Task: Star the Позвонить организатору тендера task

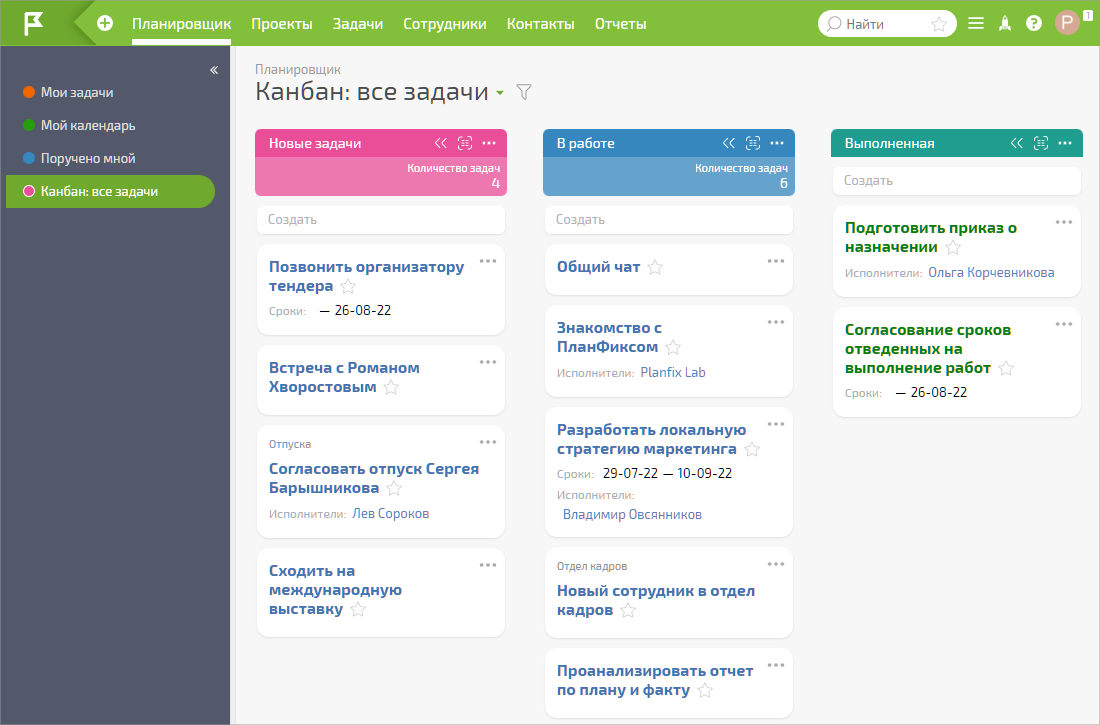Action: click(348, 286)
